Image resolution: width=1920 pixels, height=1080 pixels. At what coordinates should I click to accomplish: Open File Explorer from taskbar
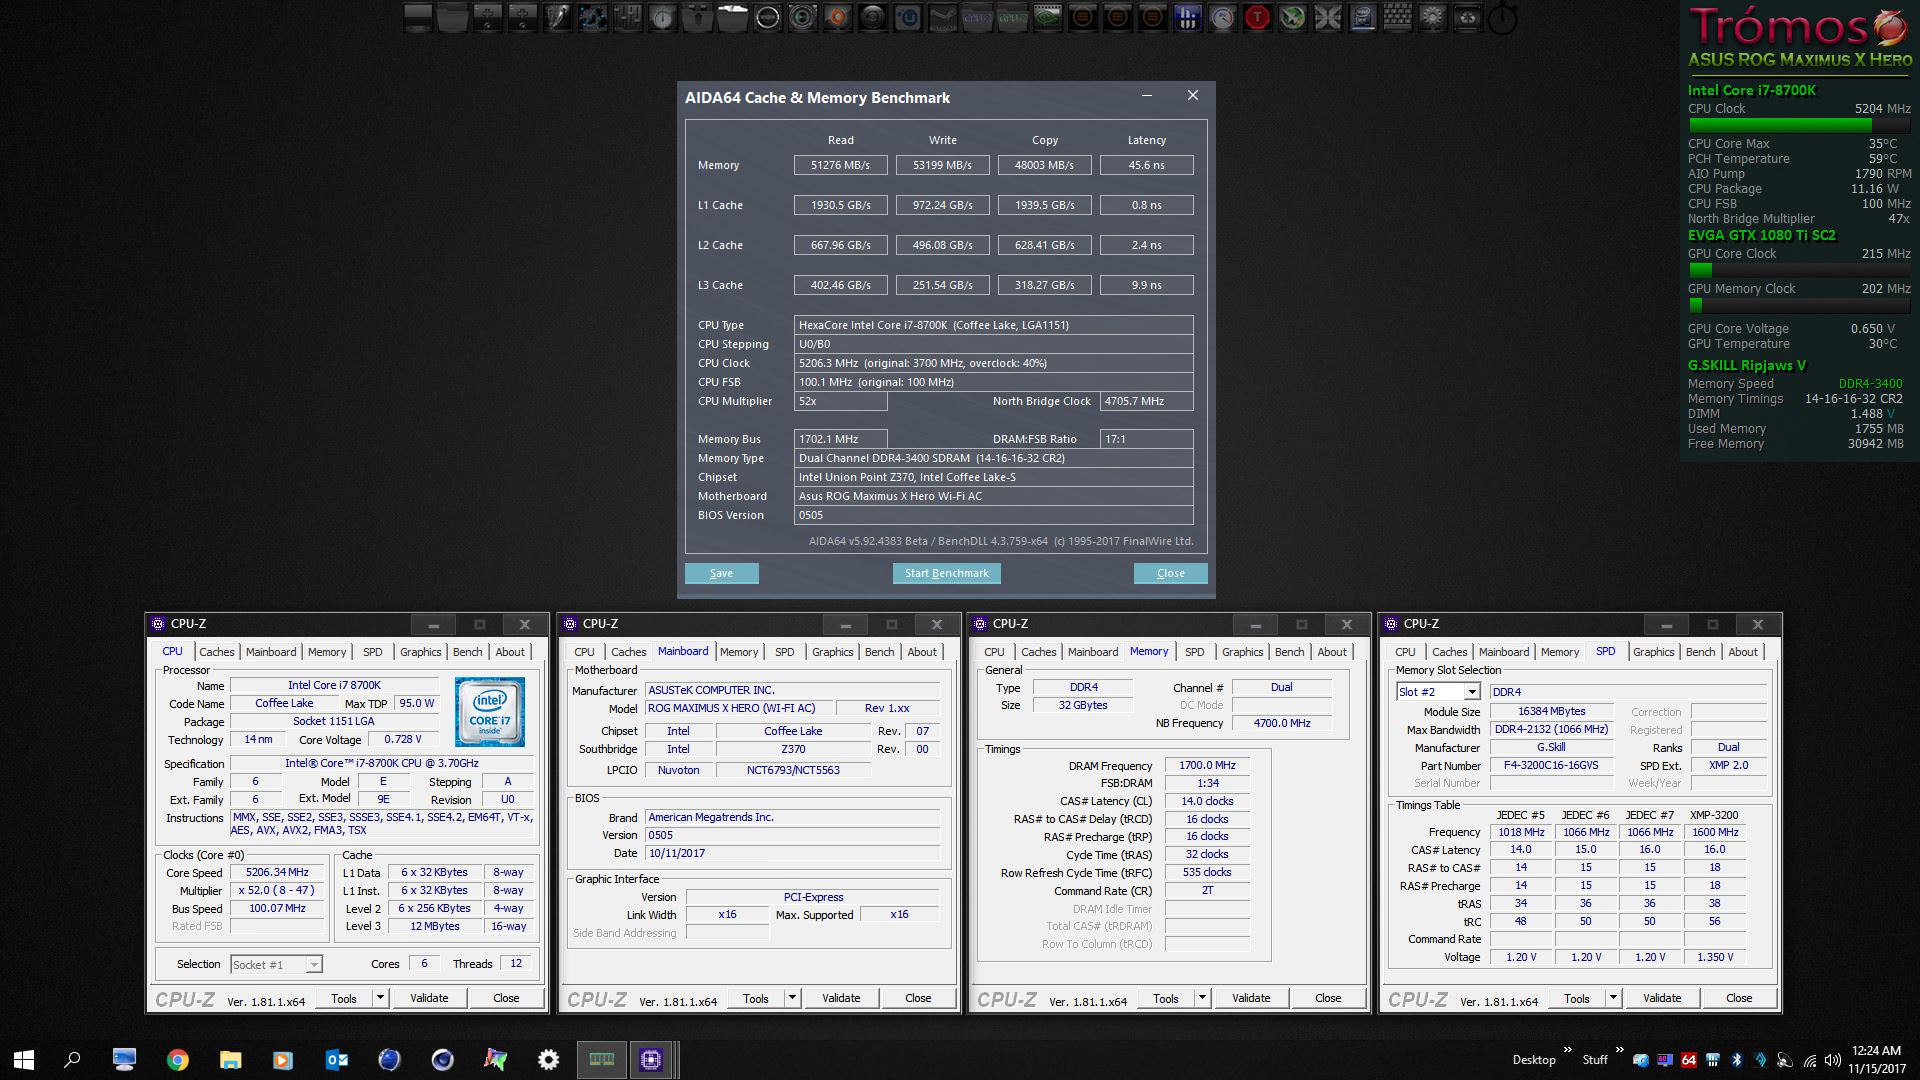pyautogui.click(x=231, y=1060)
